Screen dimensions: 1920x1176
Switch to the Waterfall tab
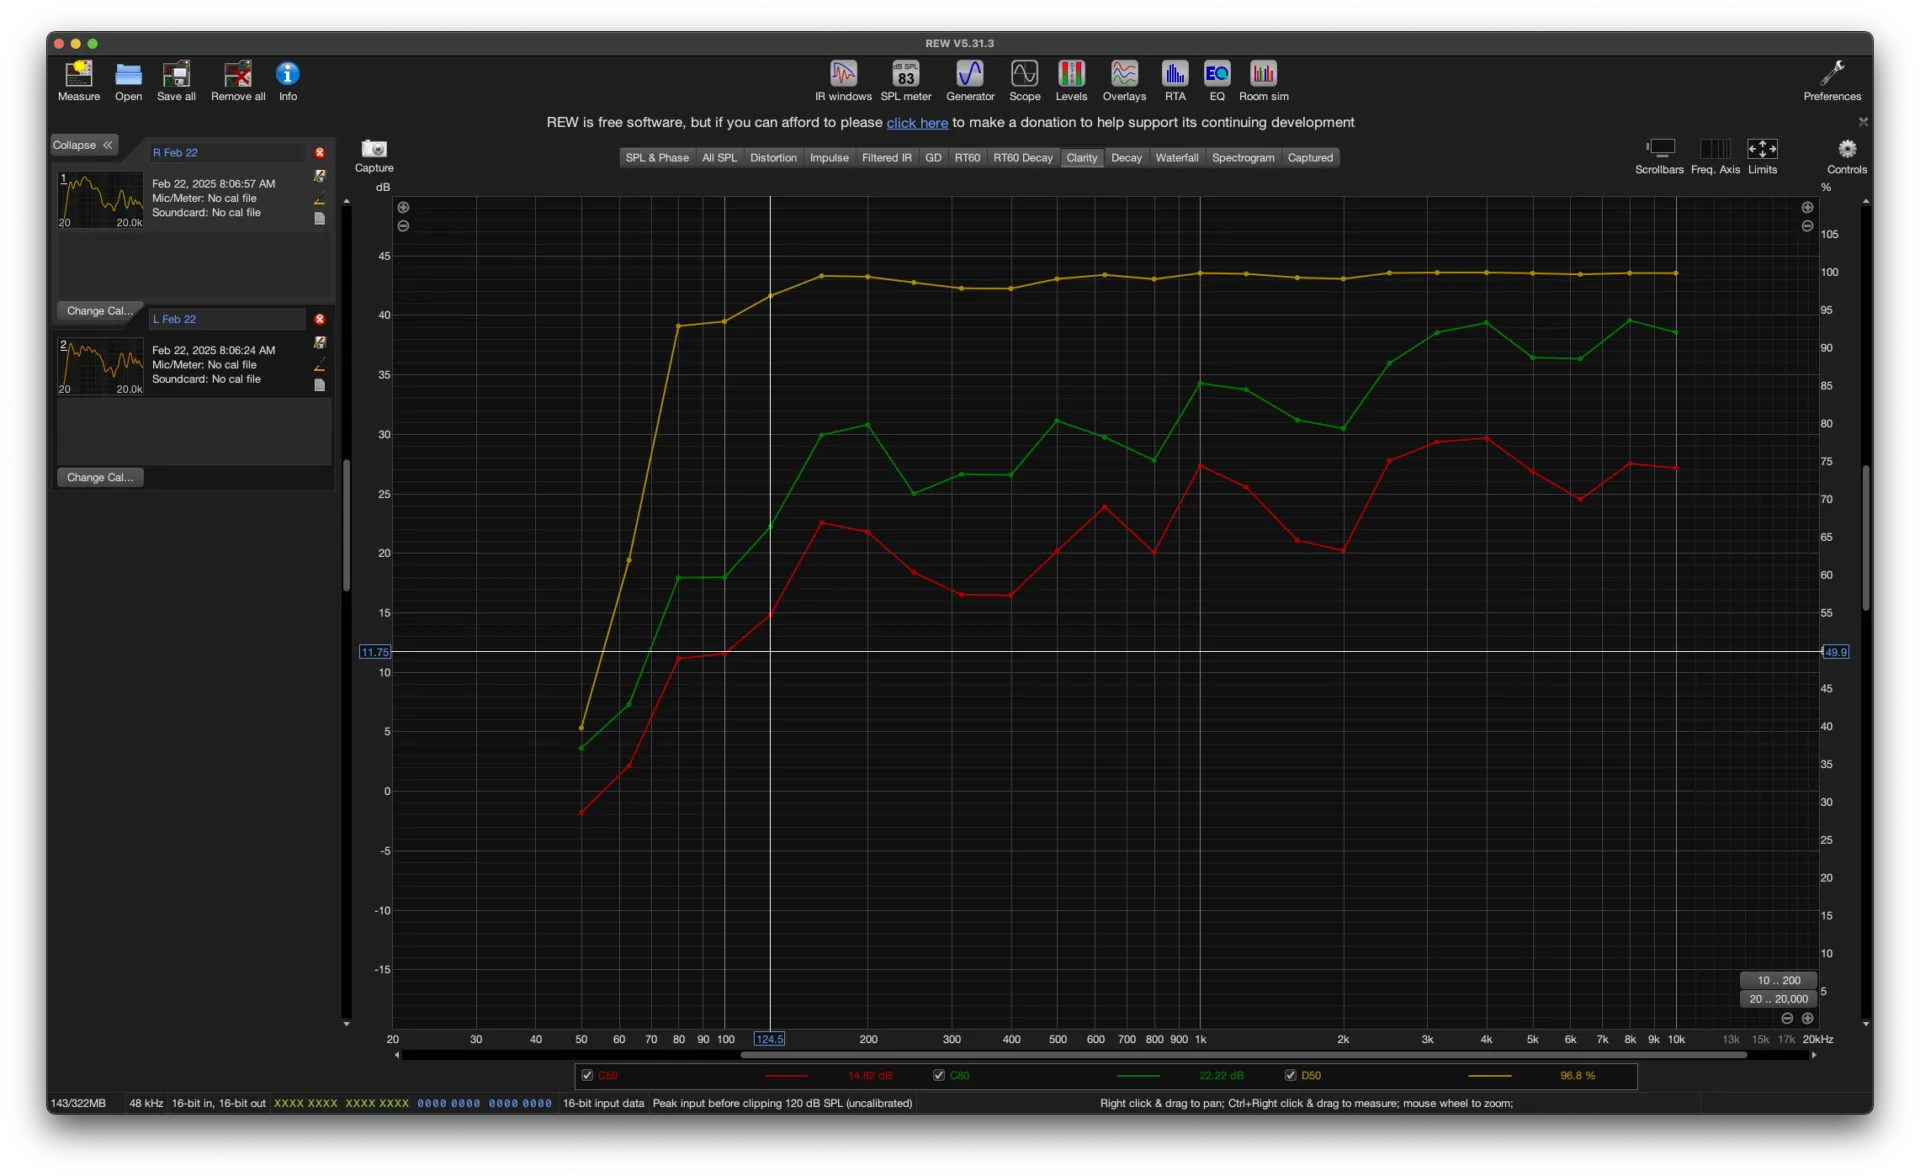pyautogui.click(x=1176, y=158)
